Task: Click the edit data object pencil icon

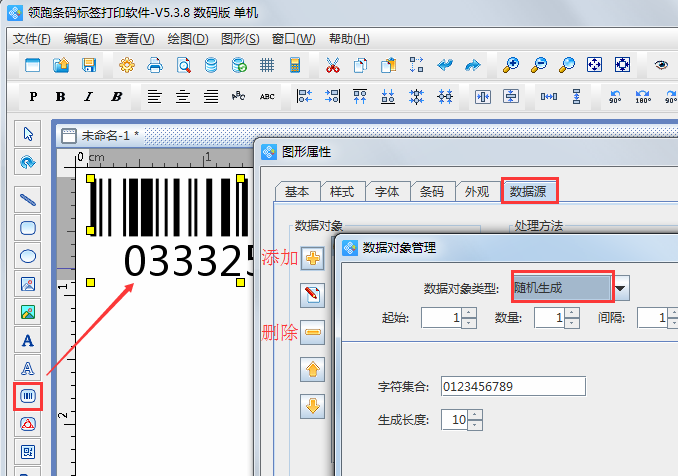Action: [313, 295]
